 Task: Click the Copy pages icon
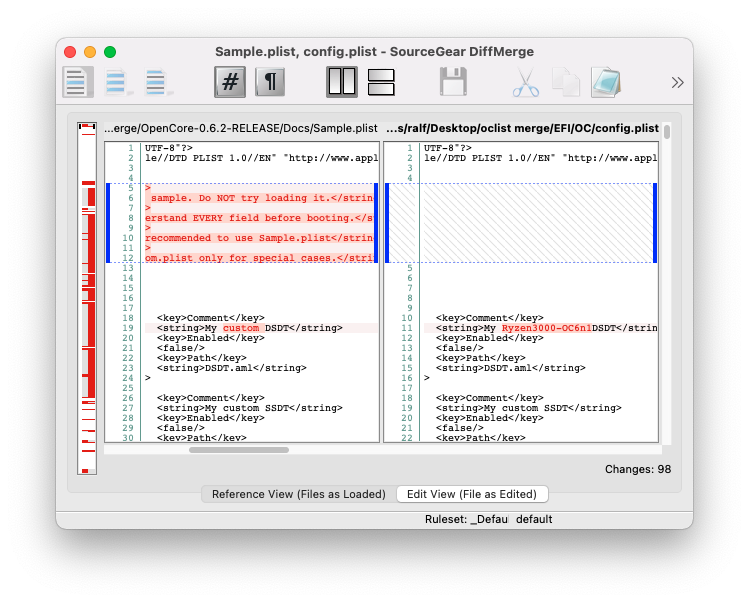coord(566,82)
